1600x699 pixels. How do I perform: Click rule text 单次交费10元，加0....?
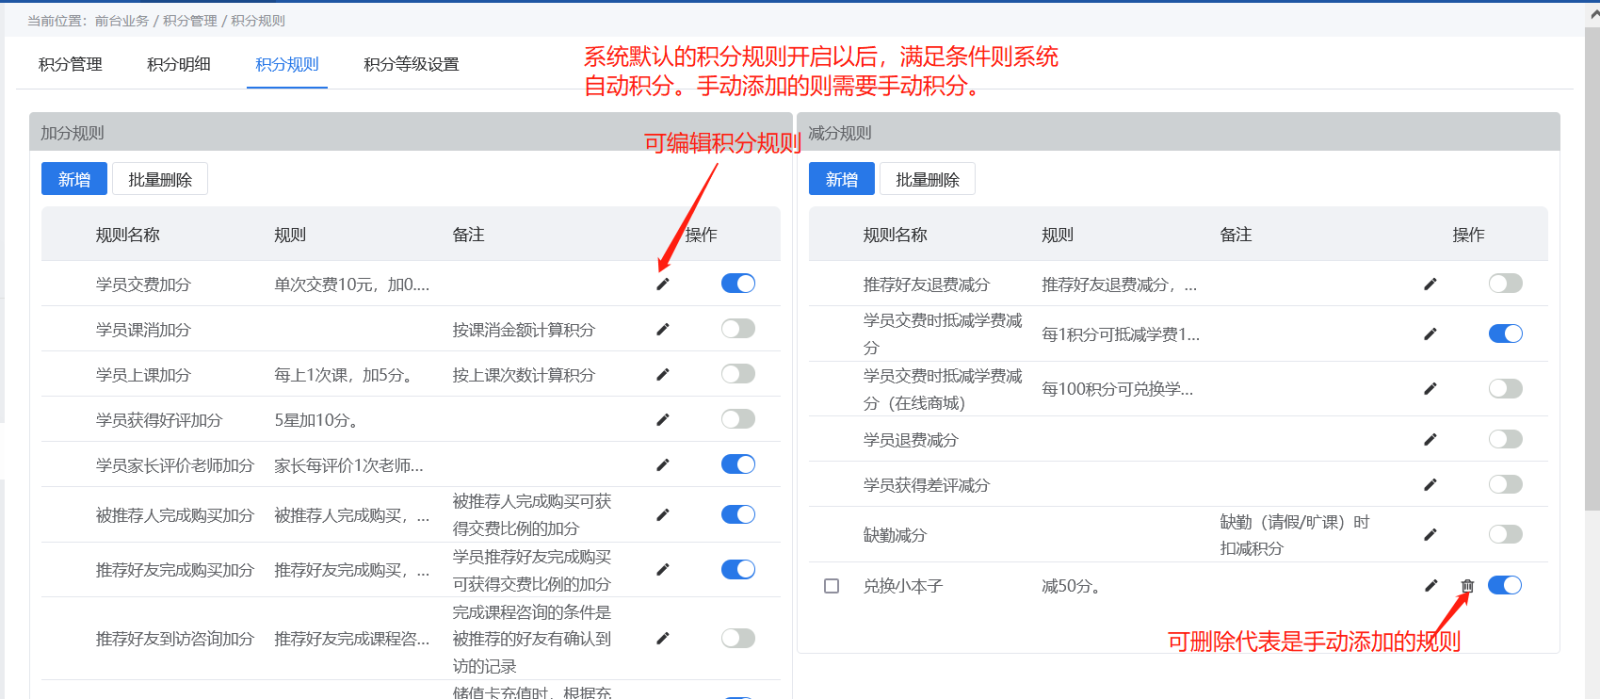click(x=351, y=285)
